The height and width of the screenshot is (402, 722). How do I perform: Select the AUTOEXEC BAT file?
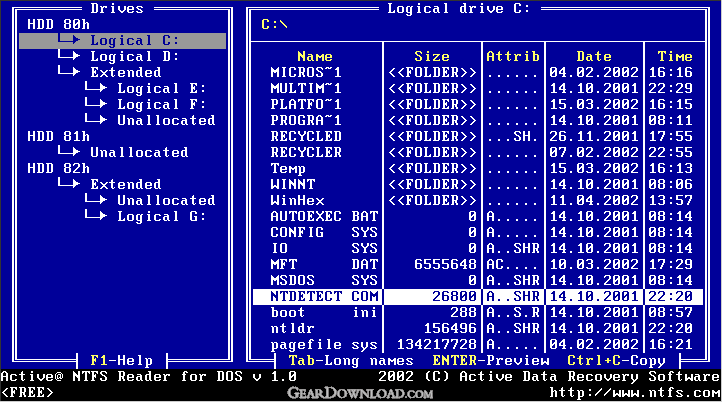pos(324,216)
